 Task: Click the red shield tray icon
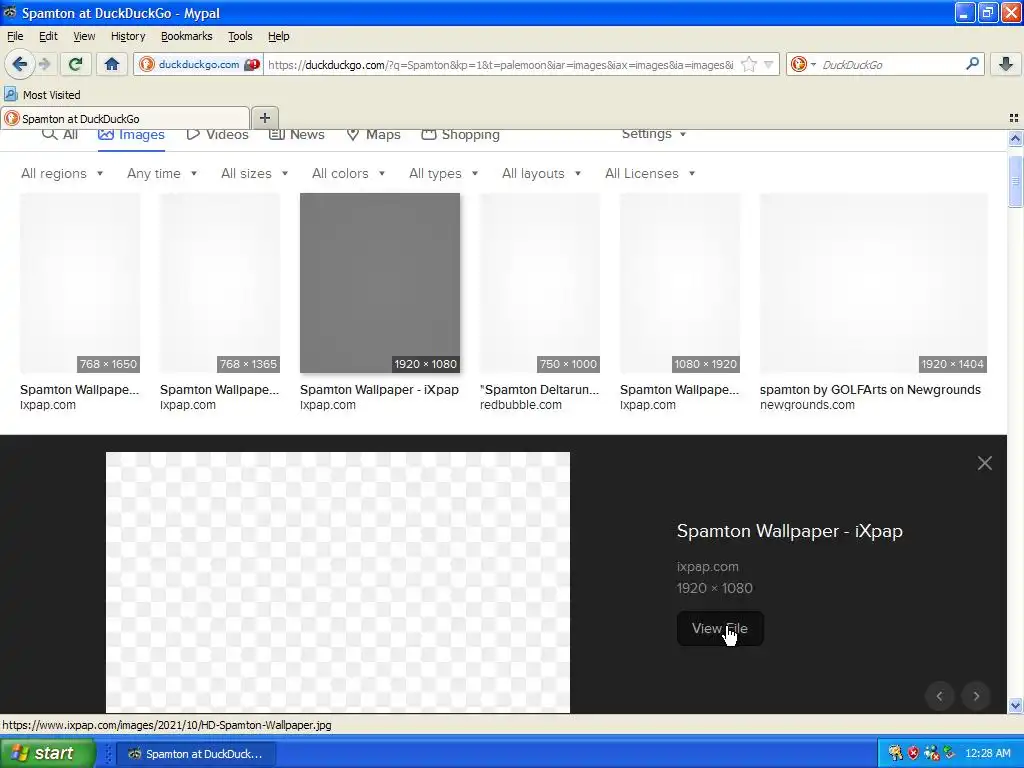(913, 753)
